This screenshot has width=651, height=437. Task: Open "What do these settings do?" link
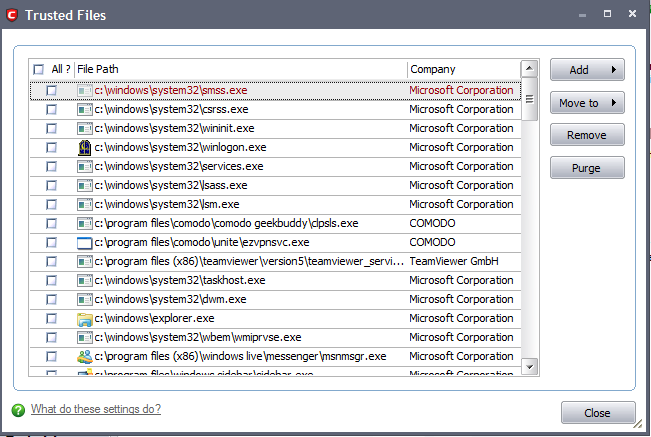pos(95,409)
